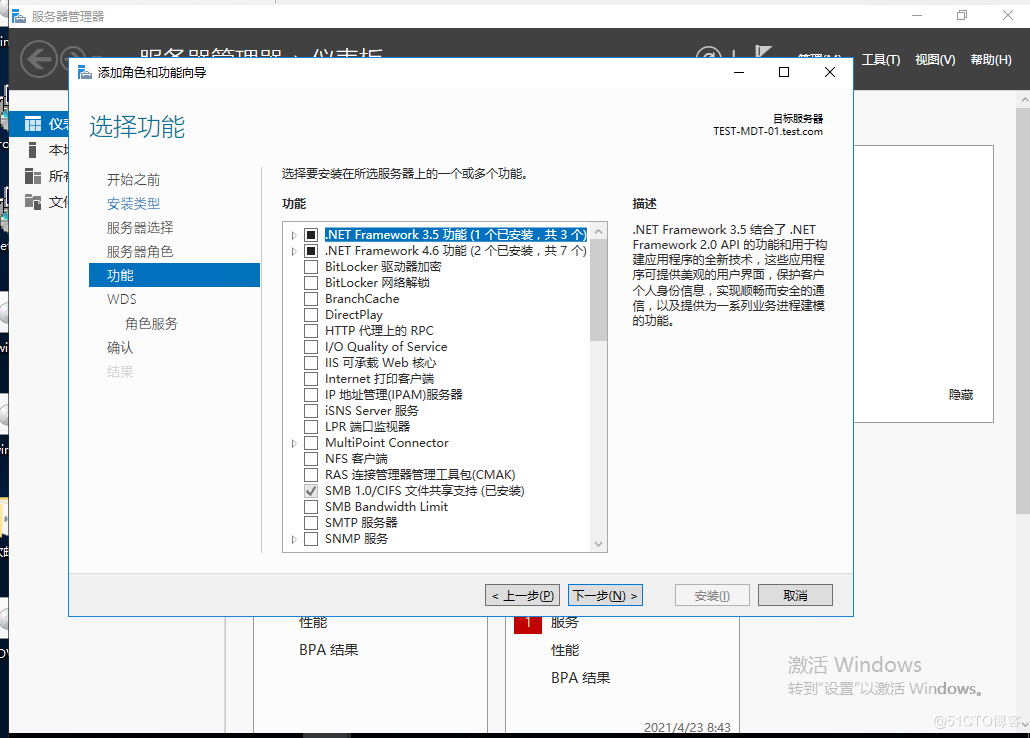The image size is (1030, 738).
Task: Select the SMB 1.0/CIFS 文件共享支持 row
Action: point(424,491)
